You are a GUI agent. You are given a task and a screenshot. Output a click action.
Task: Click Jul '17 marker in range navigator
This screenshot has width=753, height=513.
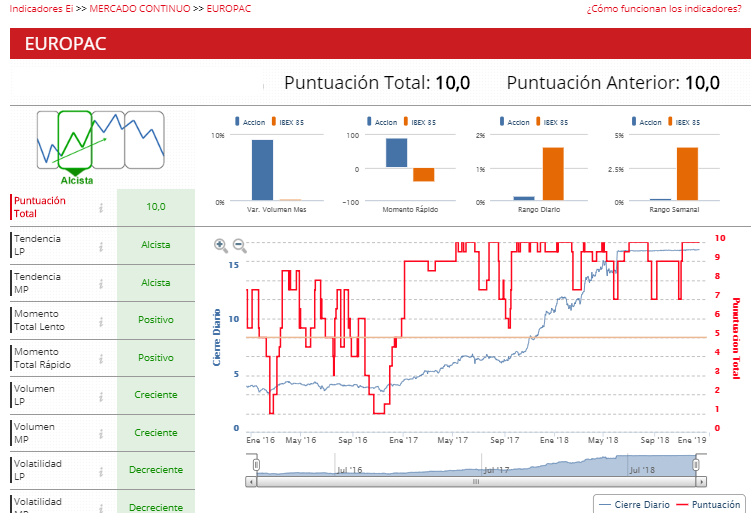[x=496, y=470]
